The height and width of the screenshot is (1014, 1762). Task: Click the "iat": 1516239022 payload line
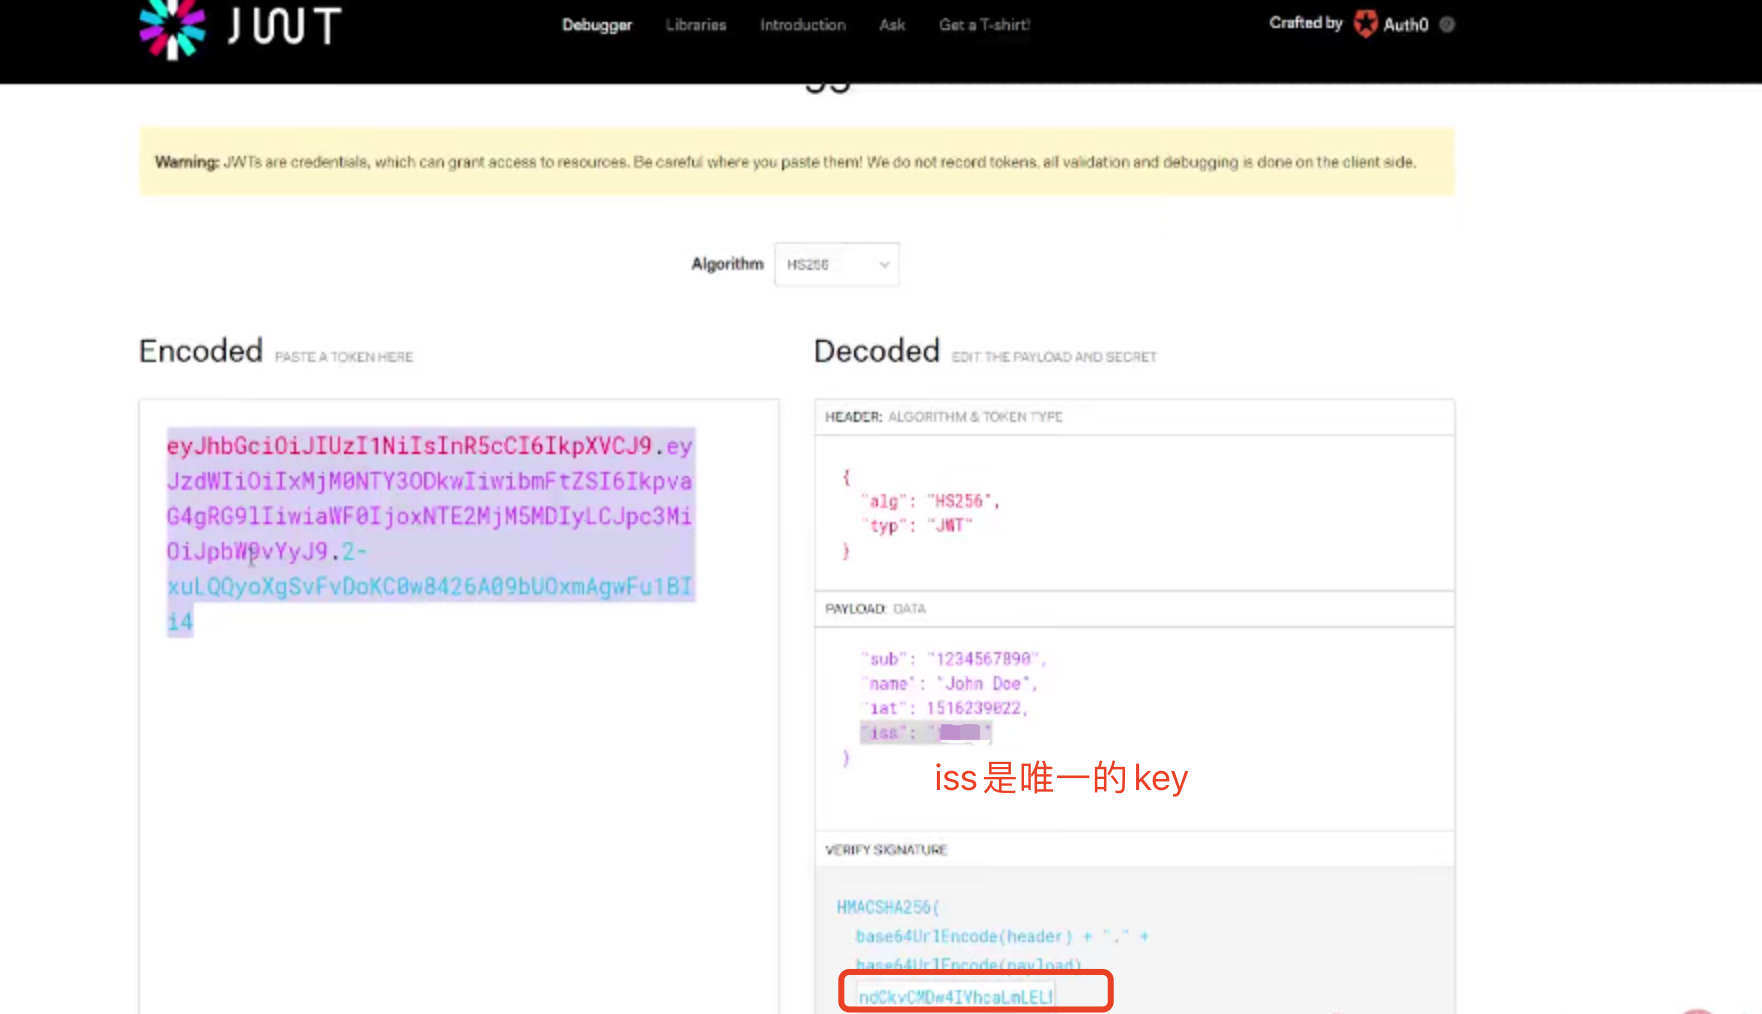pyautogui.click(x=944, y=708)
